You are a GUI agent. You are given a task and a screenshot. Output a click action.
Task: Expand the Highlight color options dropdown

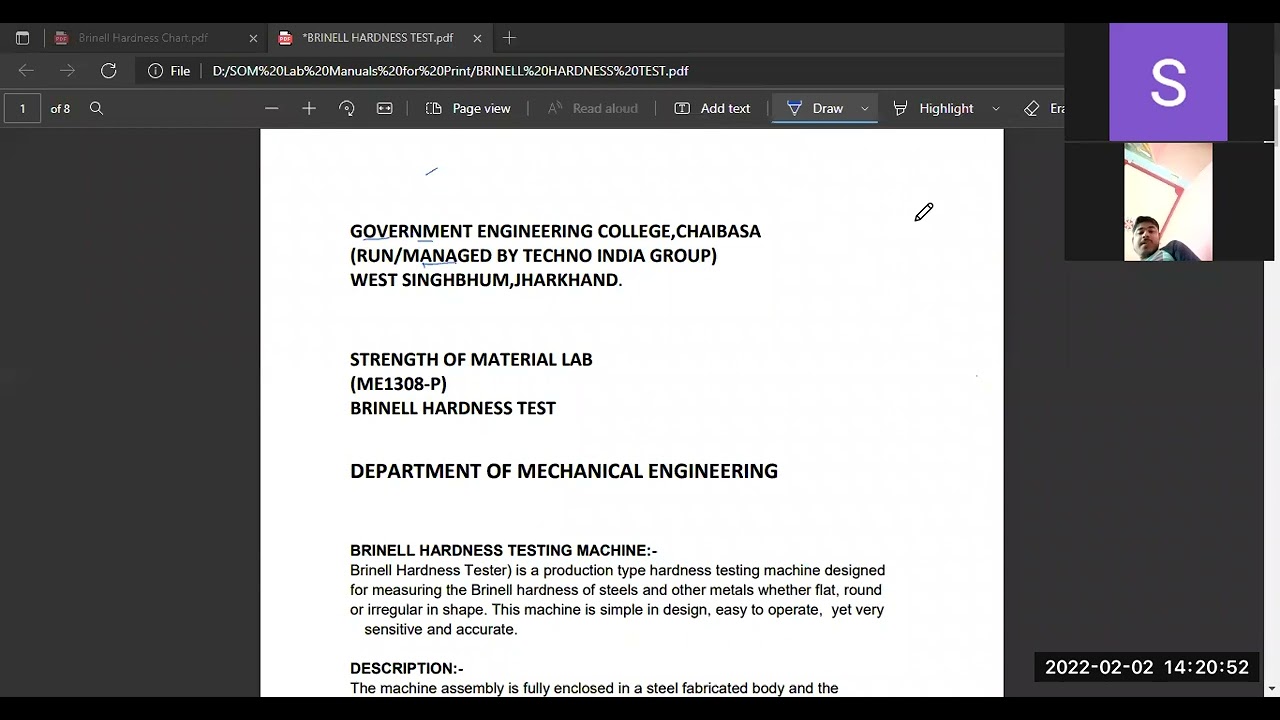point(996,108)
